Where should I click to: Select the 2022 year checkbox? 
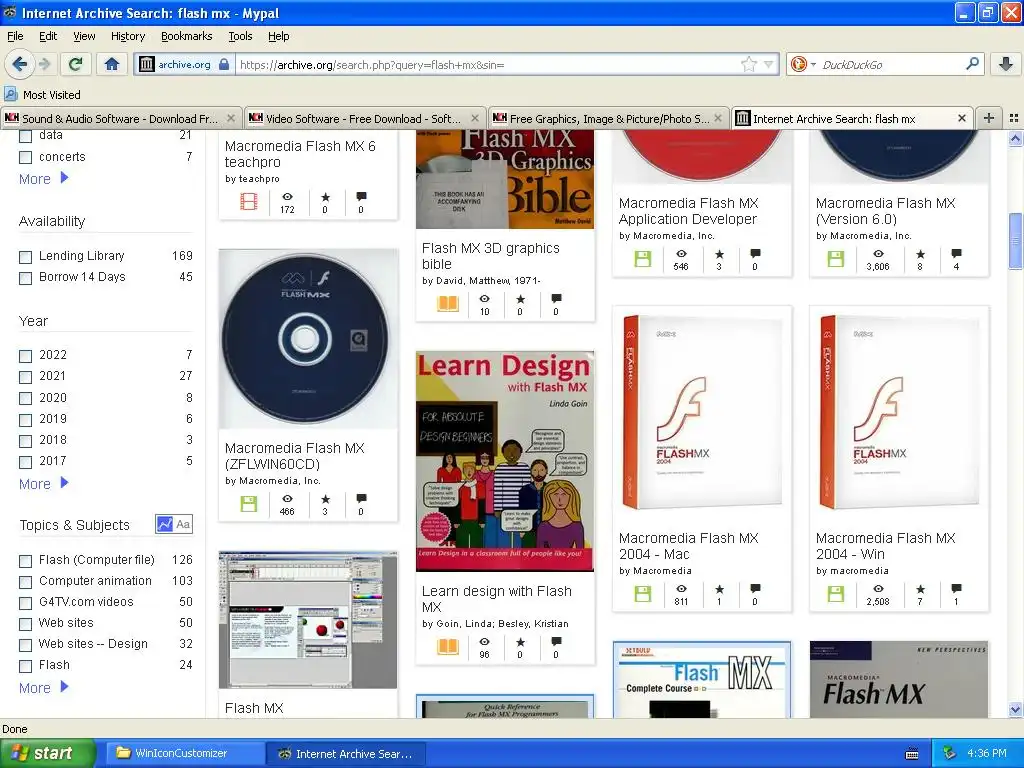click(25, 356)
